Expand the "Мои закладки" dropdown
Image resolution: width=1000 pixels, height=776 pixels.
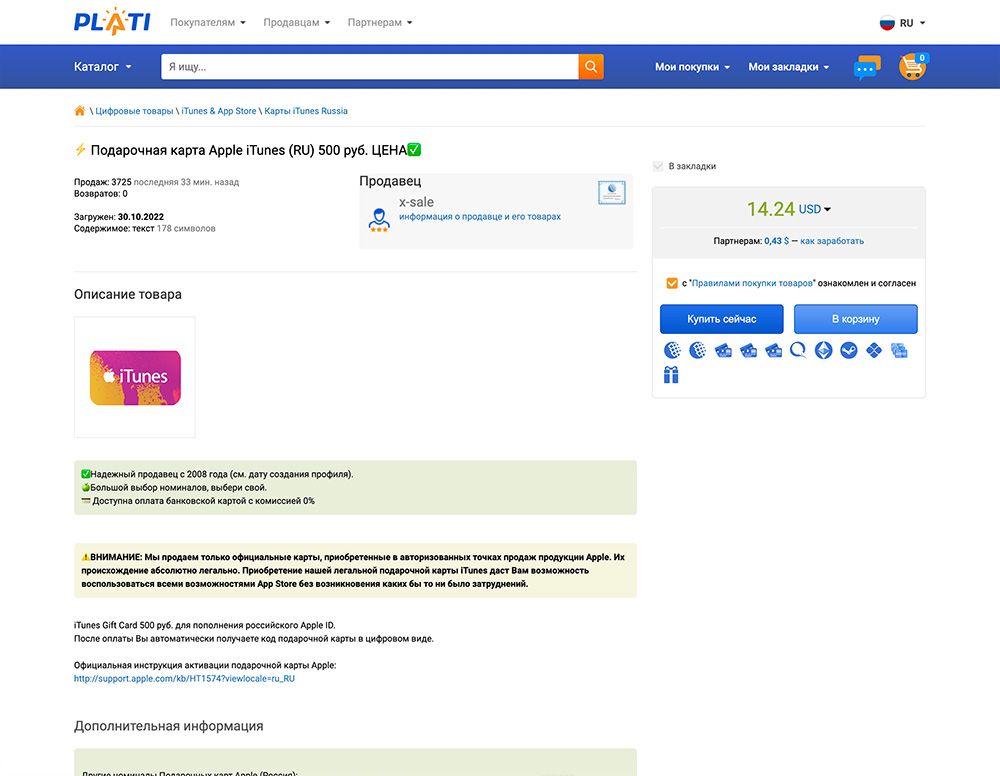coord(788,67)
